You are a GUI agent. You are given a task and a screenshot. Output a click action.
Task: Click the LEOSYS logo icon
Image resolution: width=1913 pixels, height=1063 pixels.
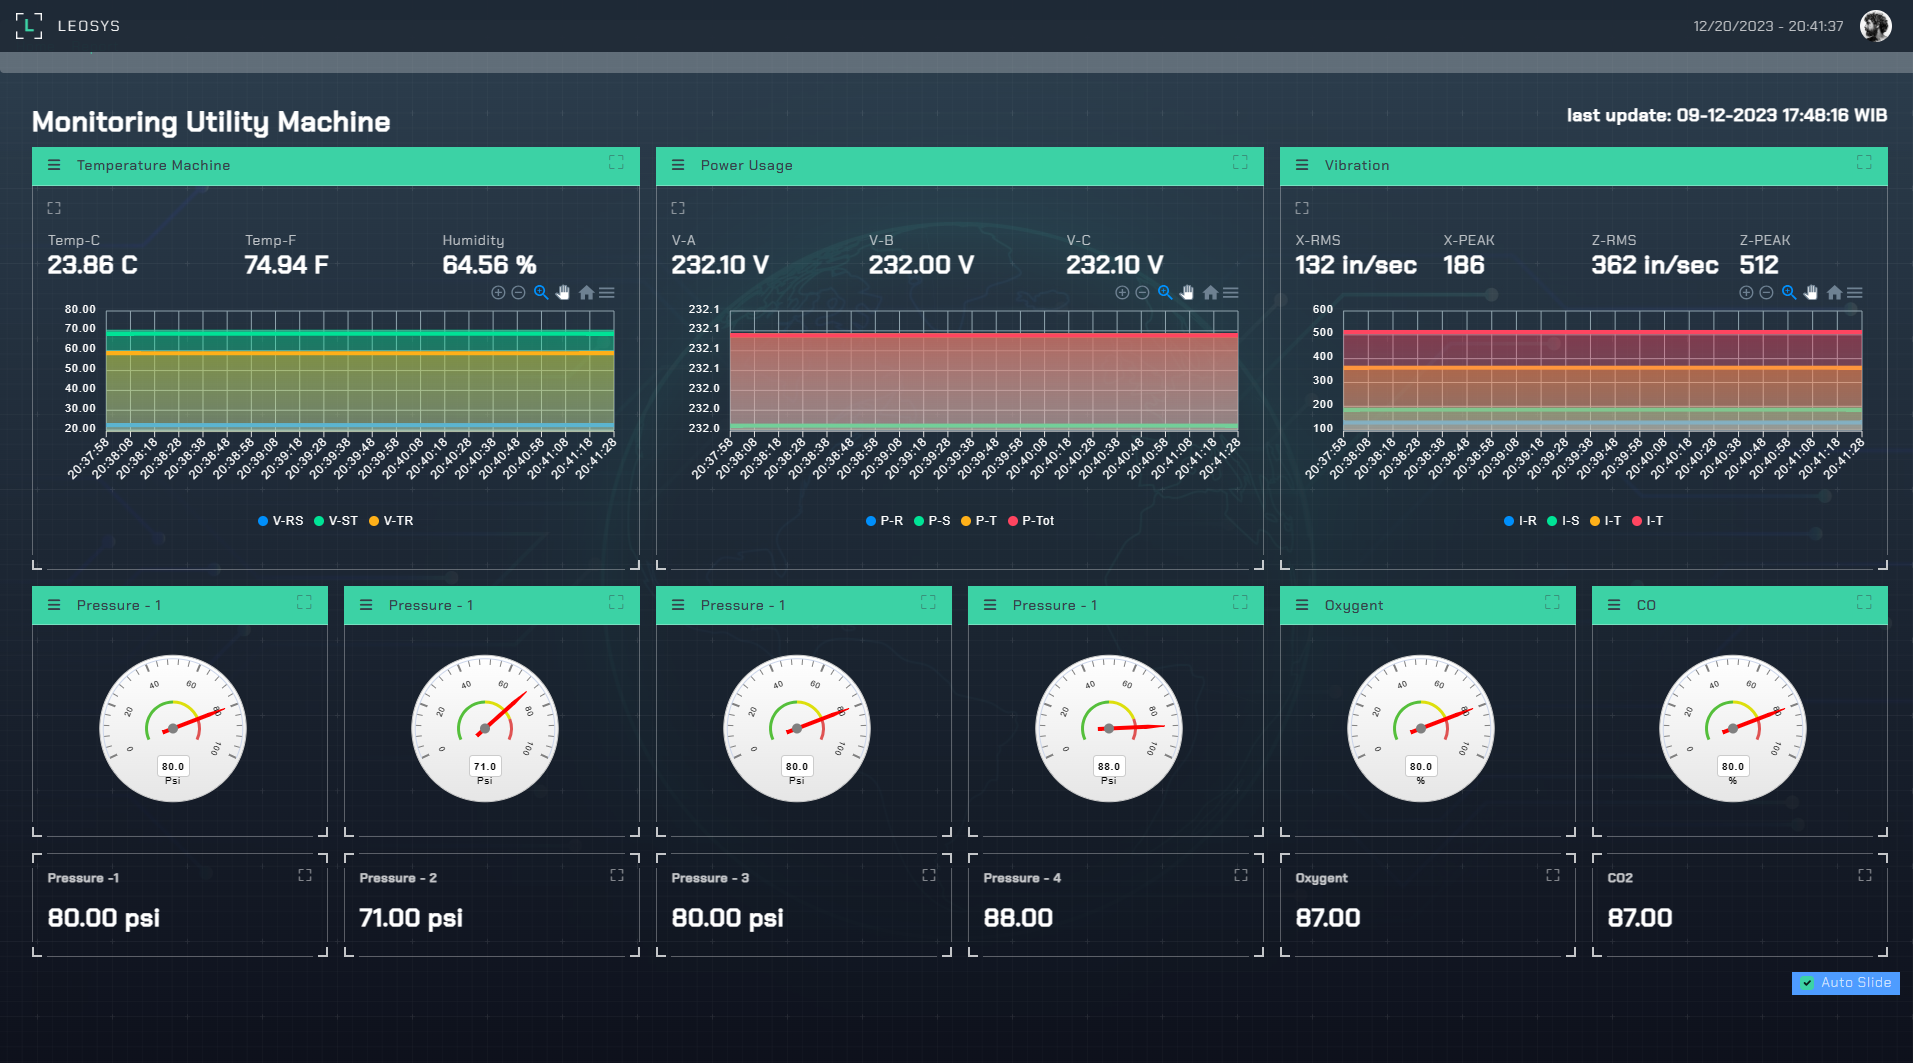29,26
